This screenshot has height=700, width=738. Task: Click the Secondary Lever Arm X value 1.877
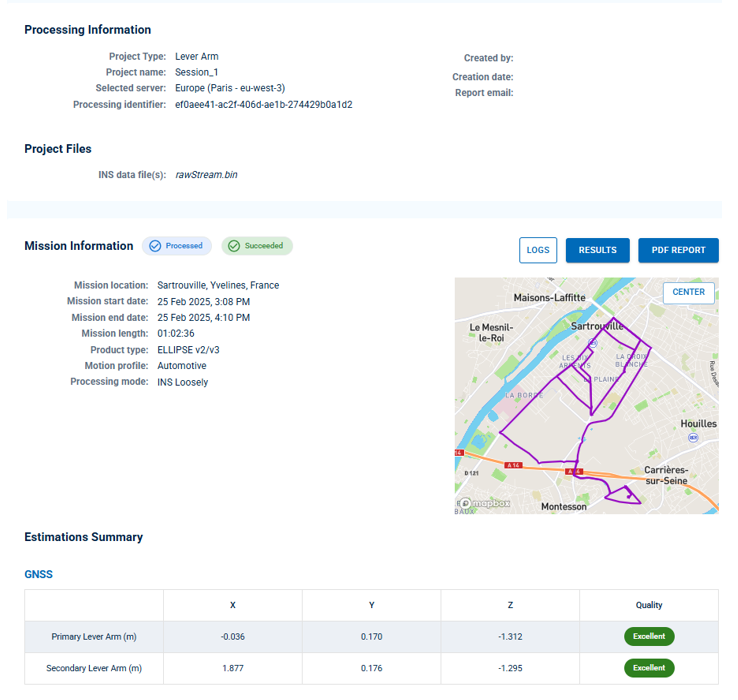[233, 669]
